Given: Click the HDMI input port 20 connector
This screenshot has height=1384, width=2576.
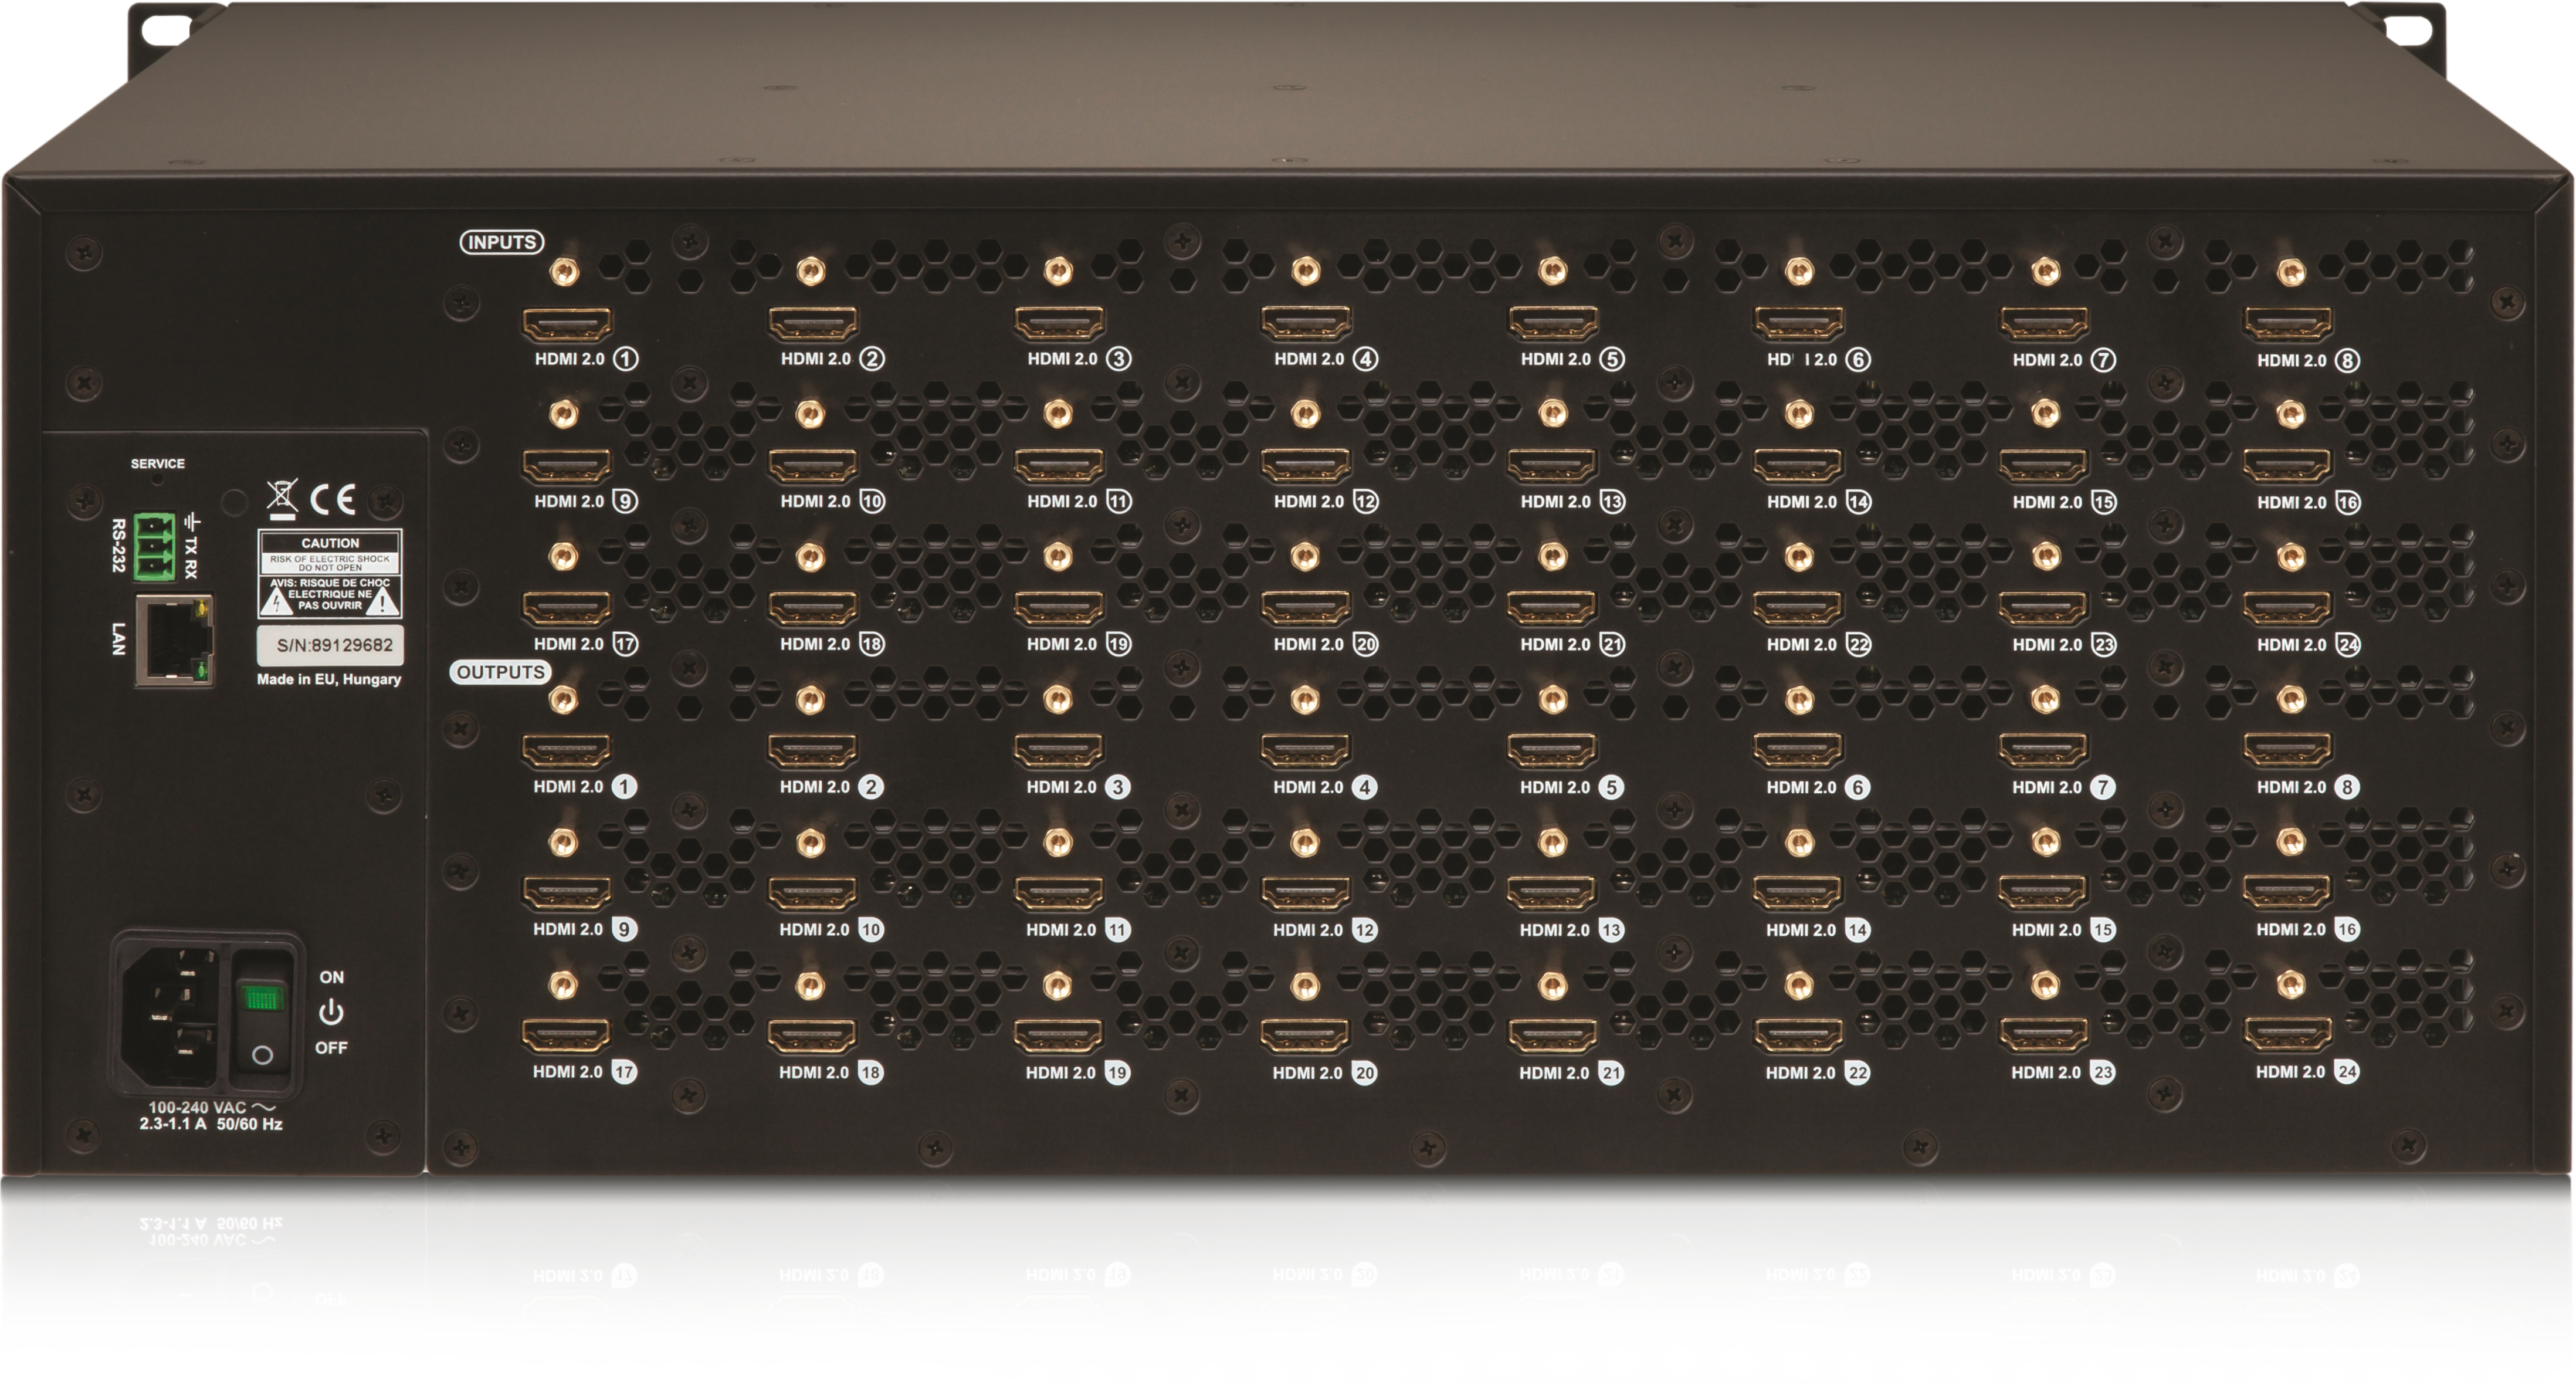Looking at the screenshot, I should click(x=1306, y=609).
